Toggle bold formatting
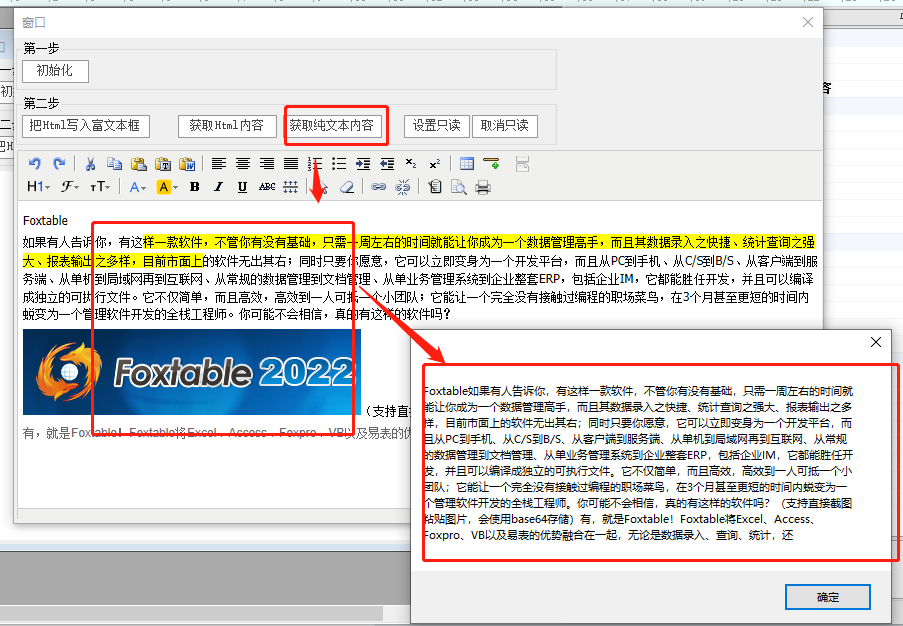The height and width of the screenshot is (626, 903). pos(195,187)
